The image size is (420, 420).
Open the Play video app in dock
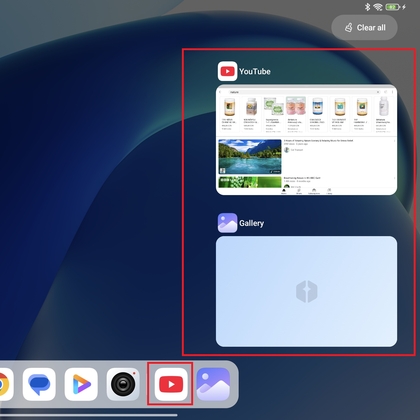[x=81, y=384]
